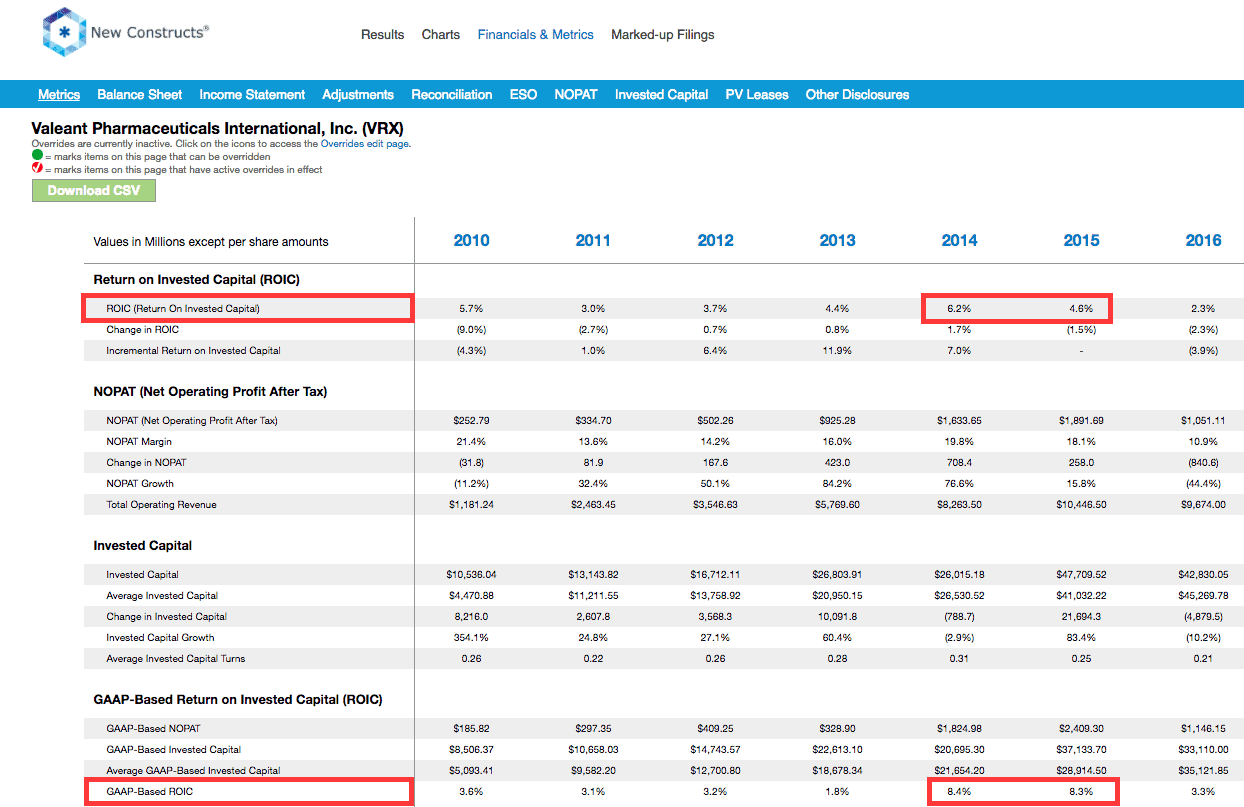Viewport: 1244px width, 807px height.
Task: Select the Average Invested Capital row label
Action: click(x=162, y=595)
